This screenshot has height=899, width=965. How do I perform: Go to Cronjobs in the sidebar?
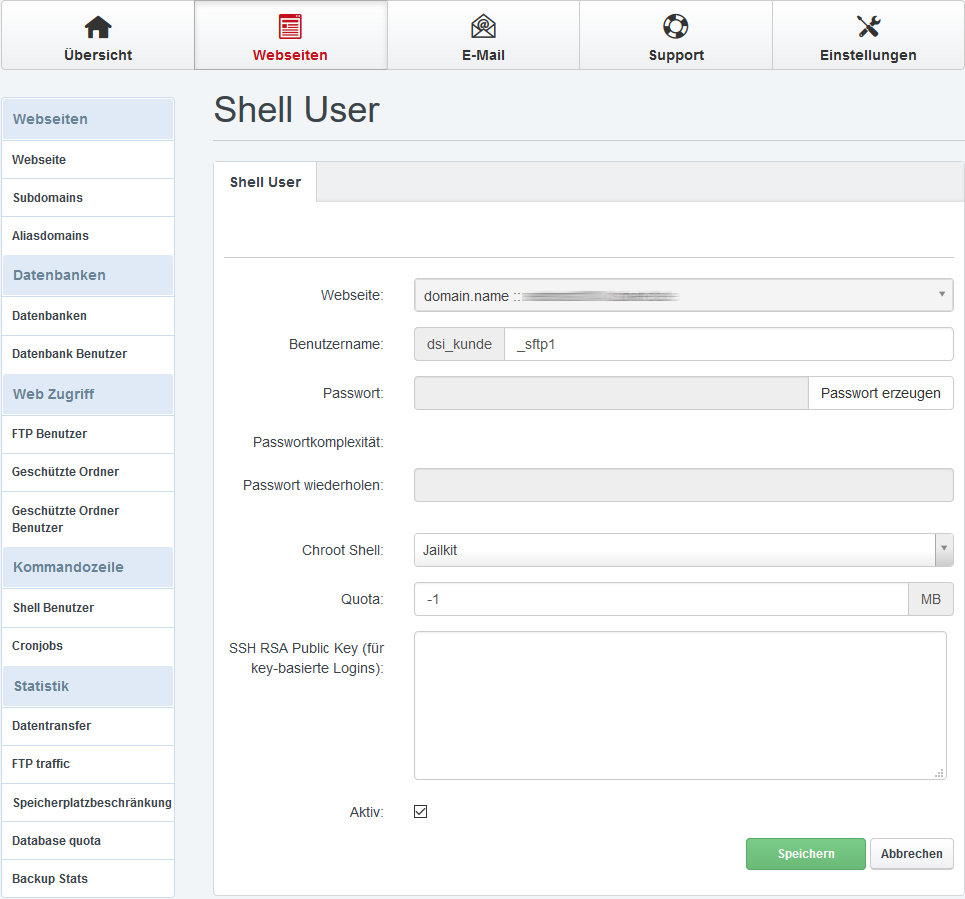(38, 646)
